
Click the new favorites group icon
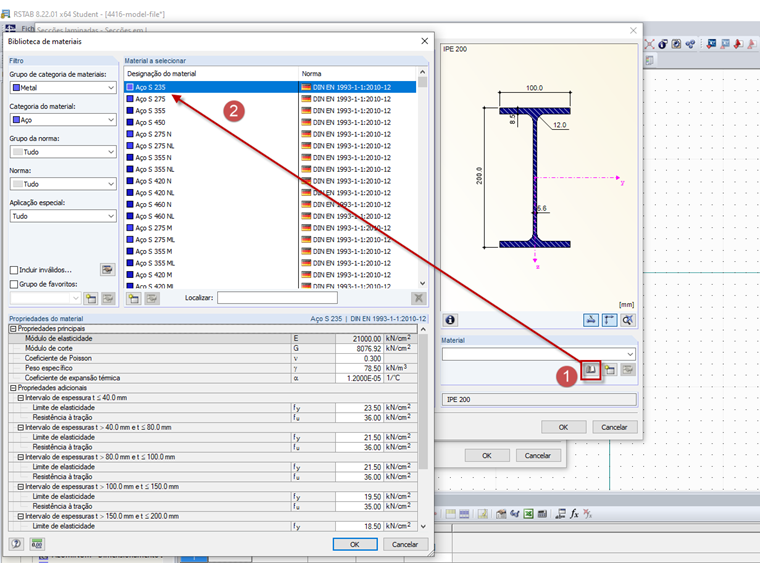[x=91, y=299]
